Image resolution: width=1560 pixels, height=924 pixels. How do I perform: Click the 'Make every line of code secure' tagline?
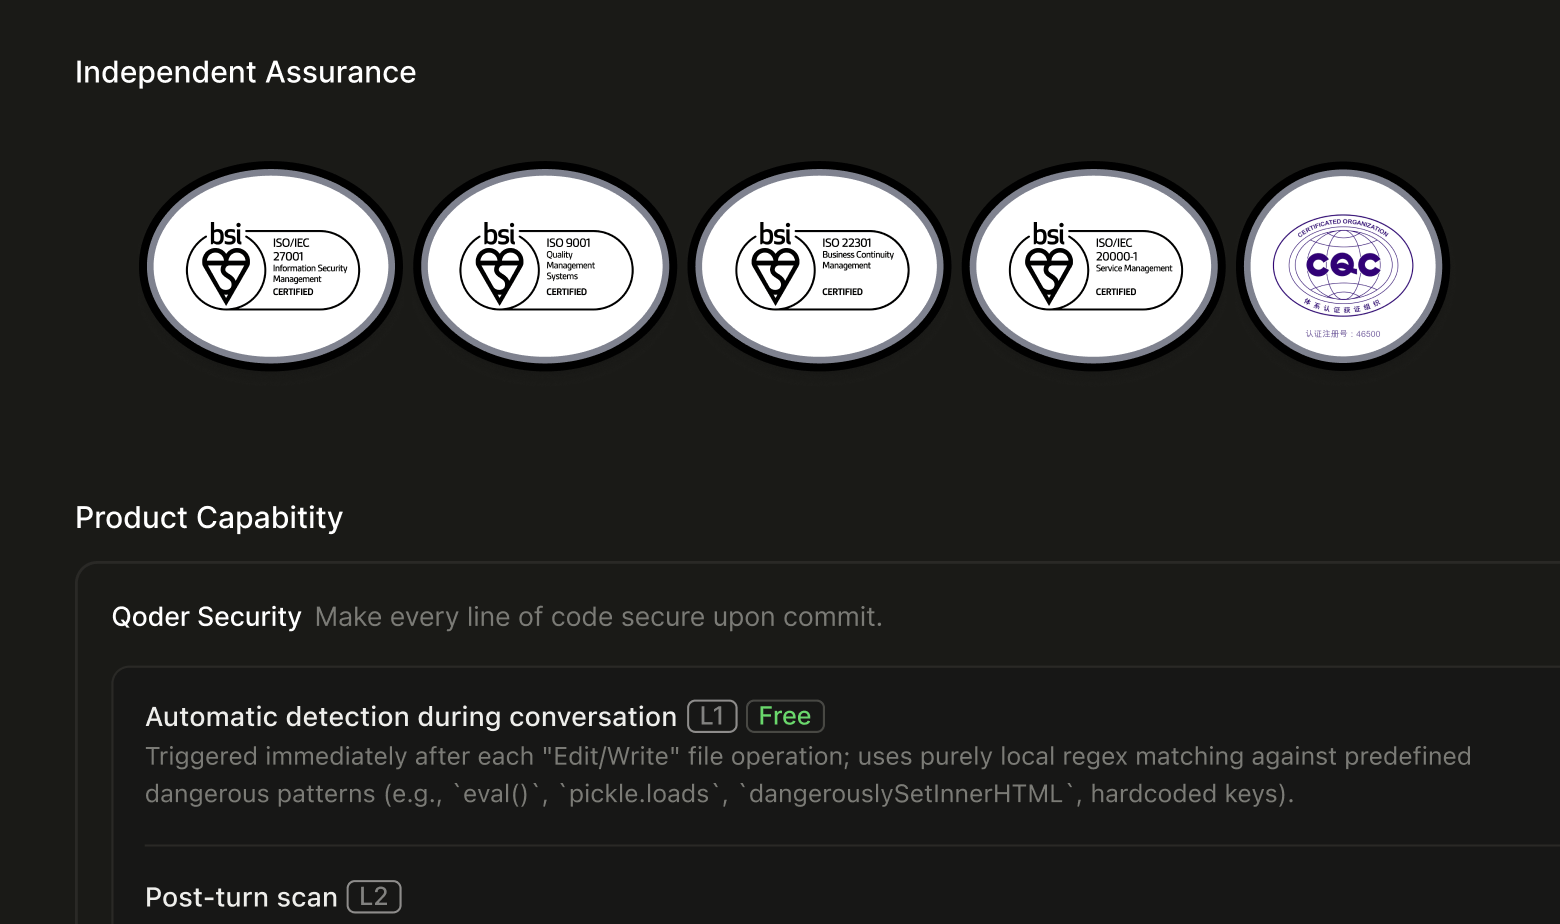599,617
